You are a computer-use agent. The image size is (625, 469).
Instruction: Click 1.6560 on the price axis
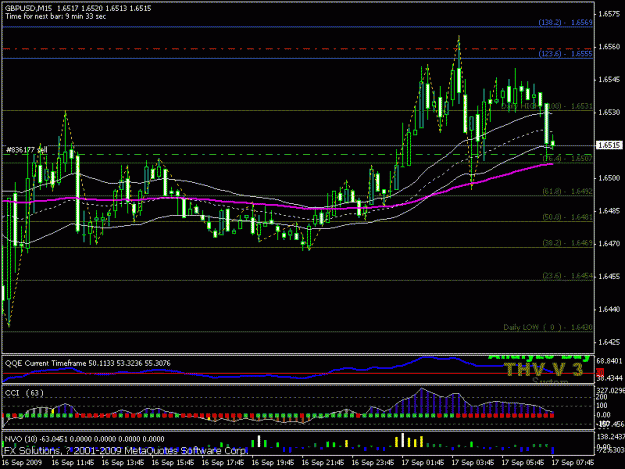[x=609, y=47]
